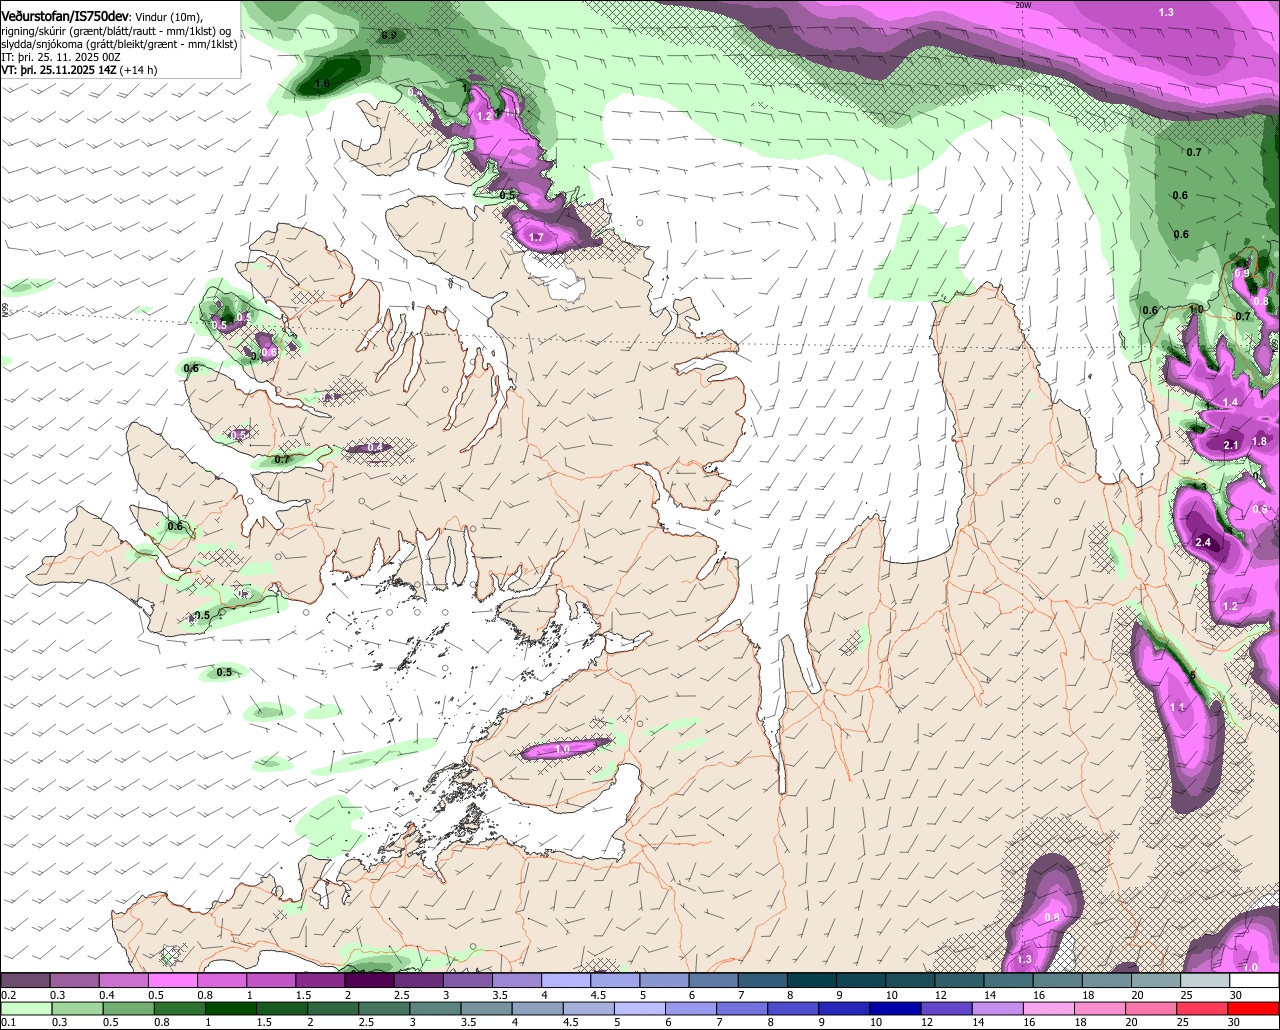Image resolution: width=1280 pixels, height=1030 pixels.
Task: Click the '0.1' label in the legend
Action: (x=8, y=1023)
